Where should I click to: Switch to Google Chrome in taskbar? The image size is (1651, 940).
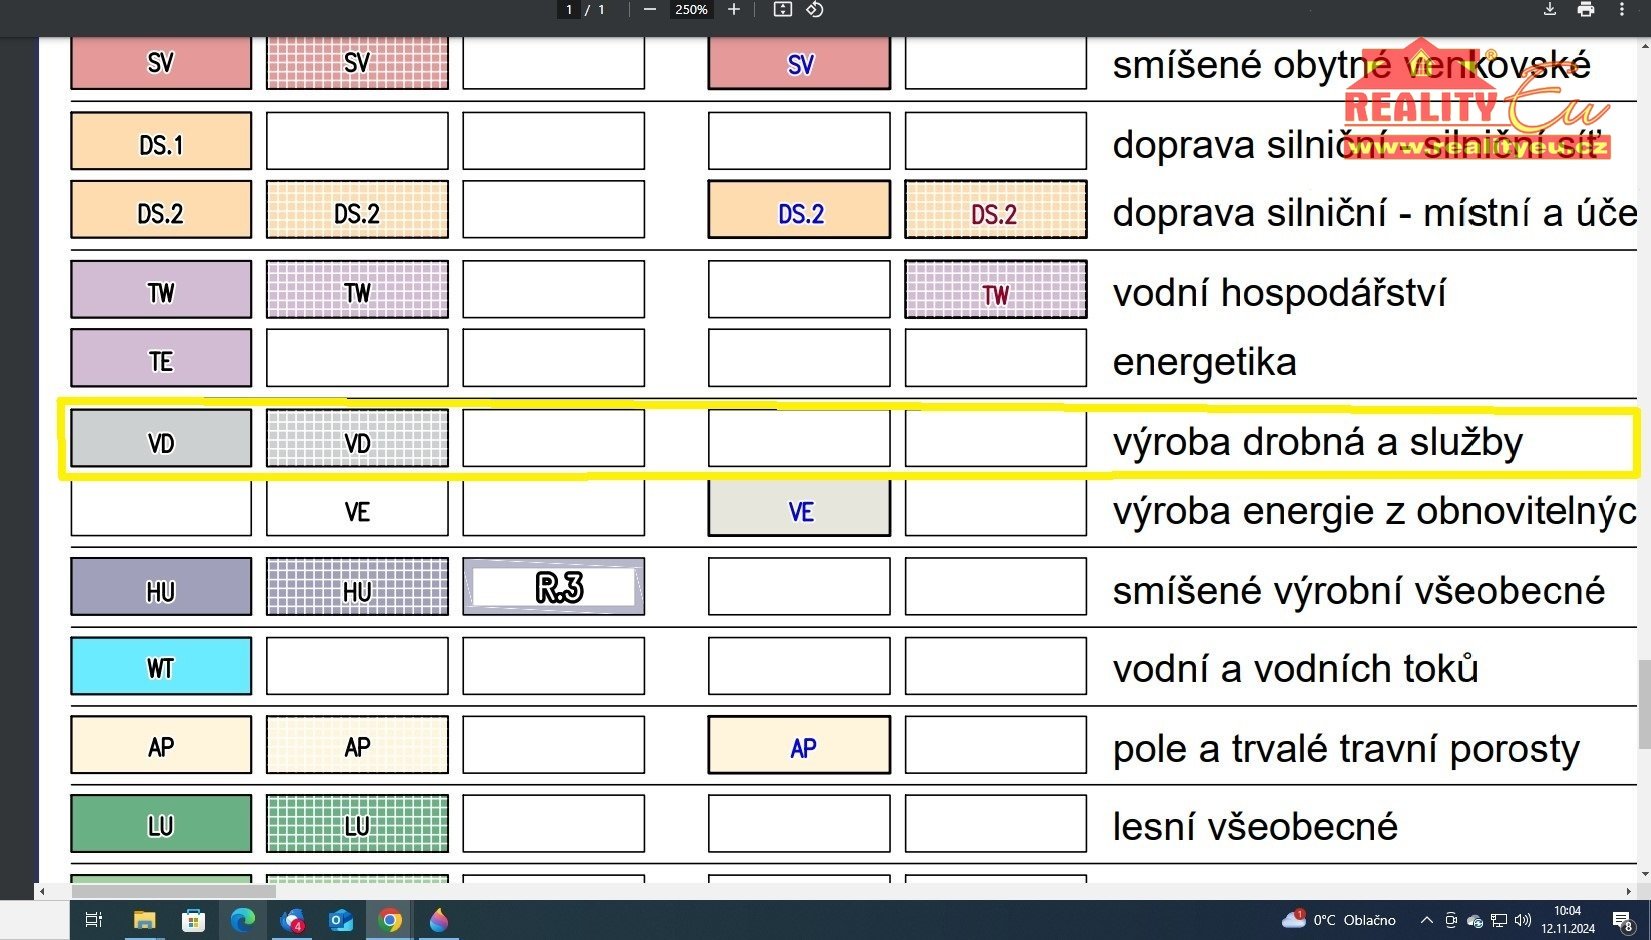point(390,920)
